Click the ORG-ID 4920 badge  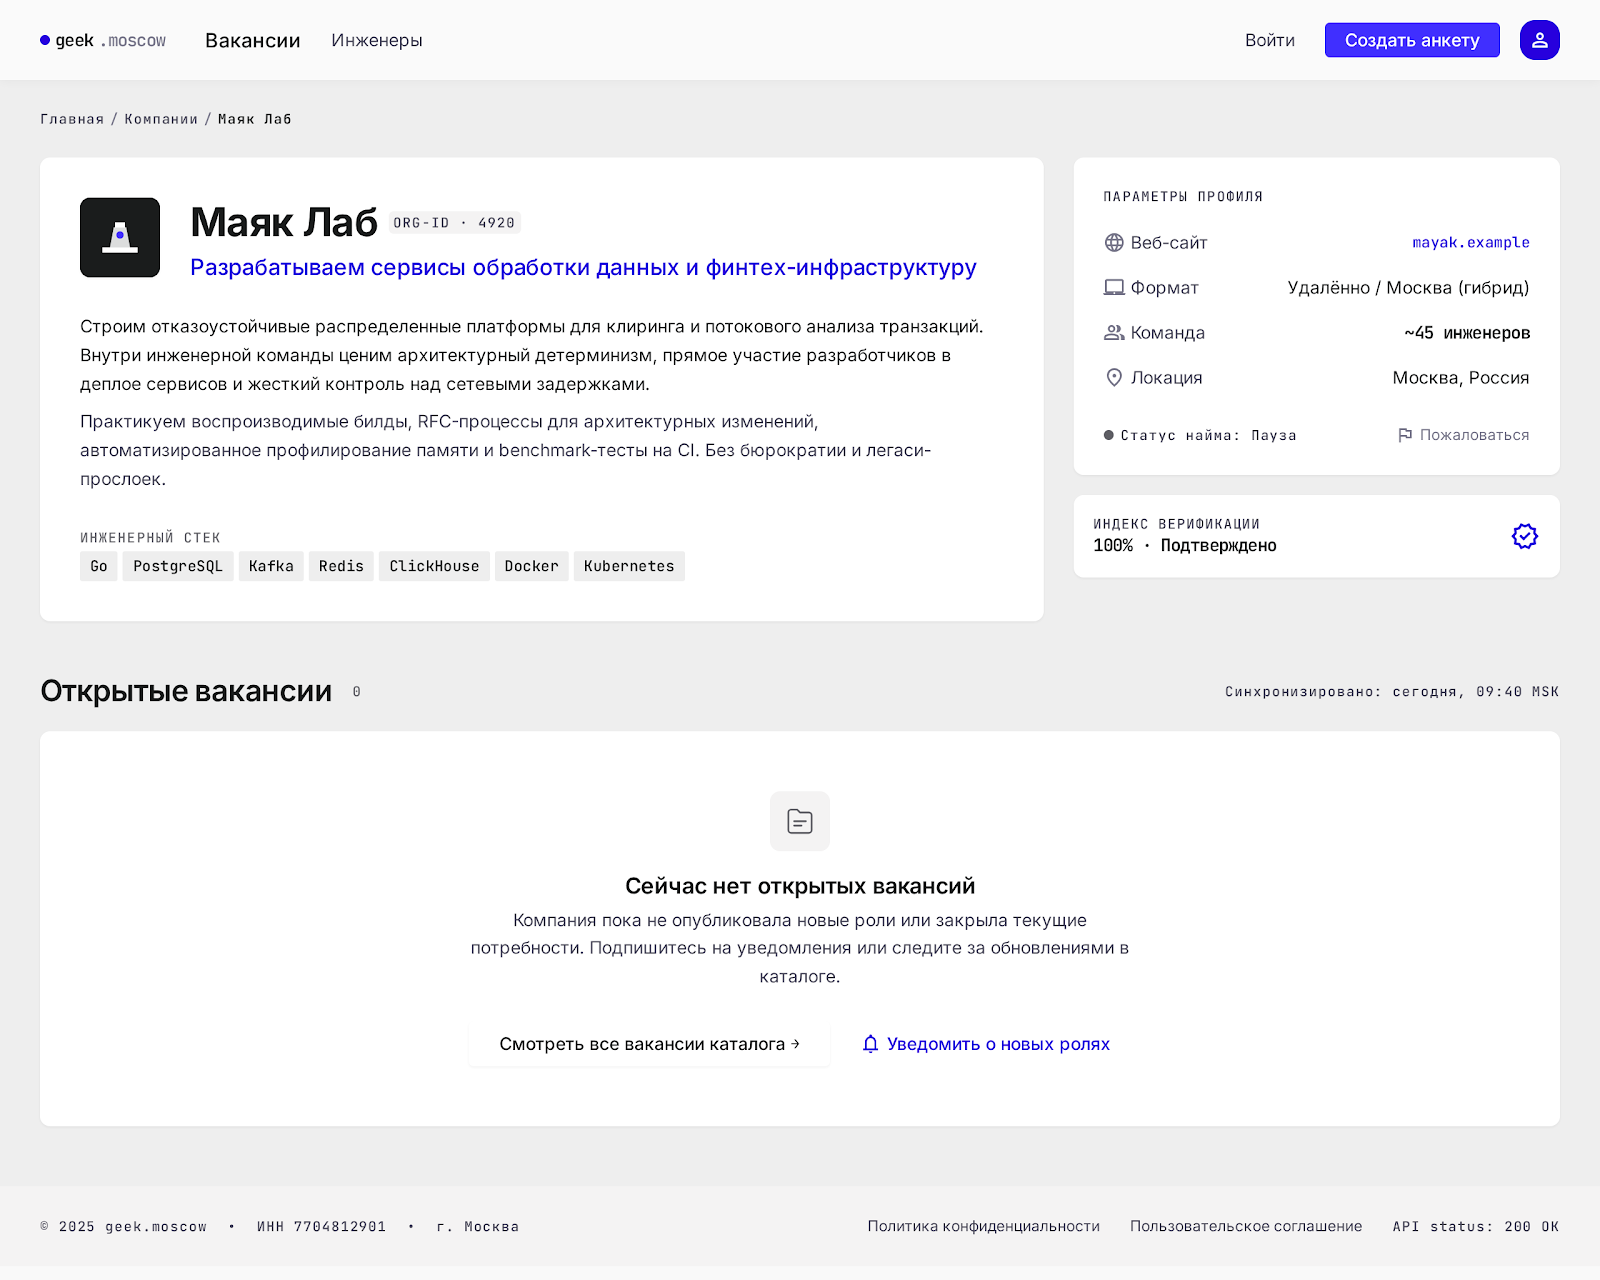455,223
